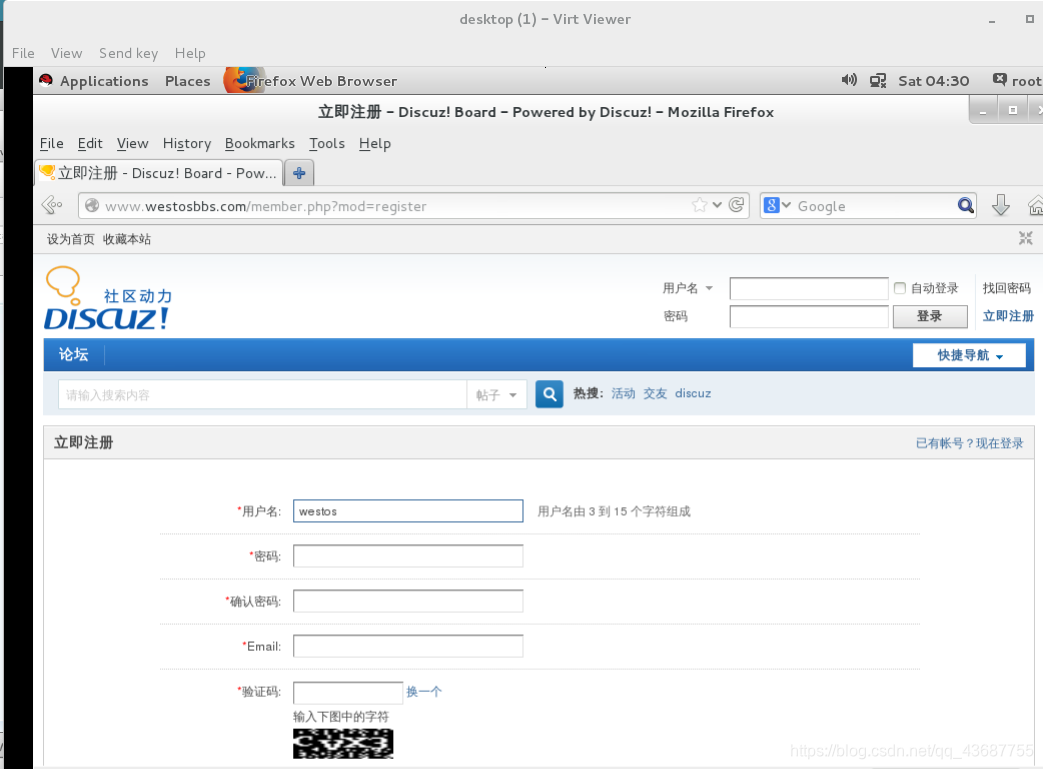Click the 已有帐号？现在登录 link

click(969, 443)
